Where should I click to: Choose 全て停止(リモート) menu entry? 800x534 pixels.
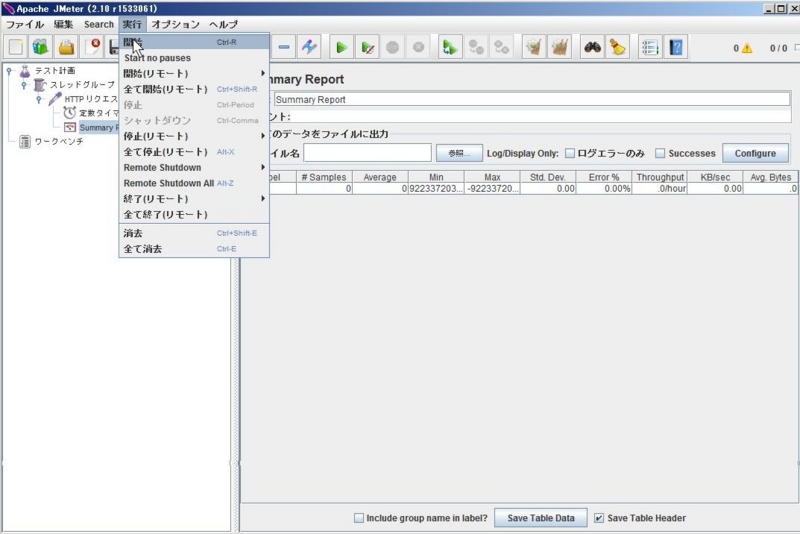[194, 152]
